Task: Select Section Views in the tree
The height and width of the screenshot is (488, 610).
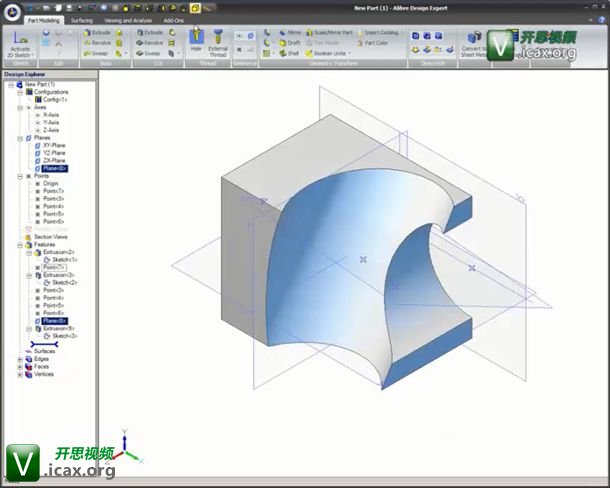Action: point(51,237)
